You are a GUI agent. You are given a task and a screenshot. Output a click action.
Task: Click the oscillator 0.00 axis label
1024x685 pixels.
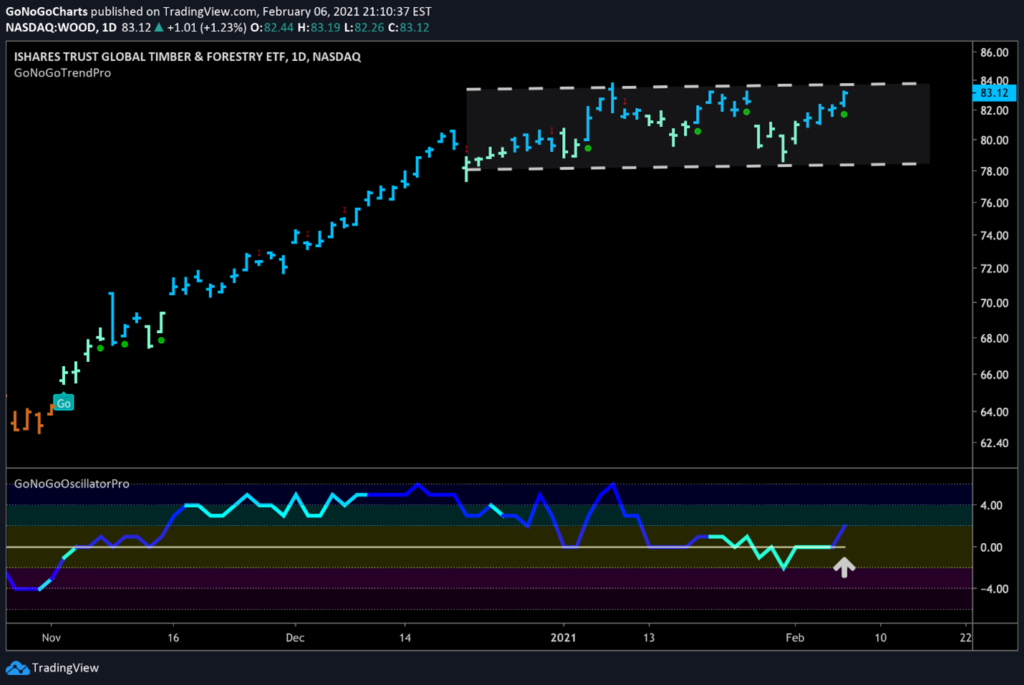[x=991, y=547]
